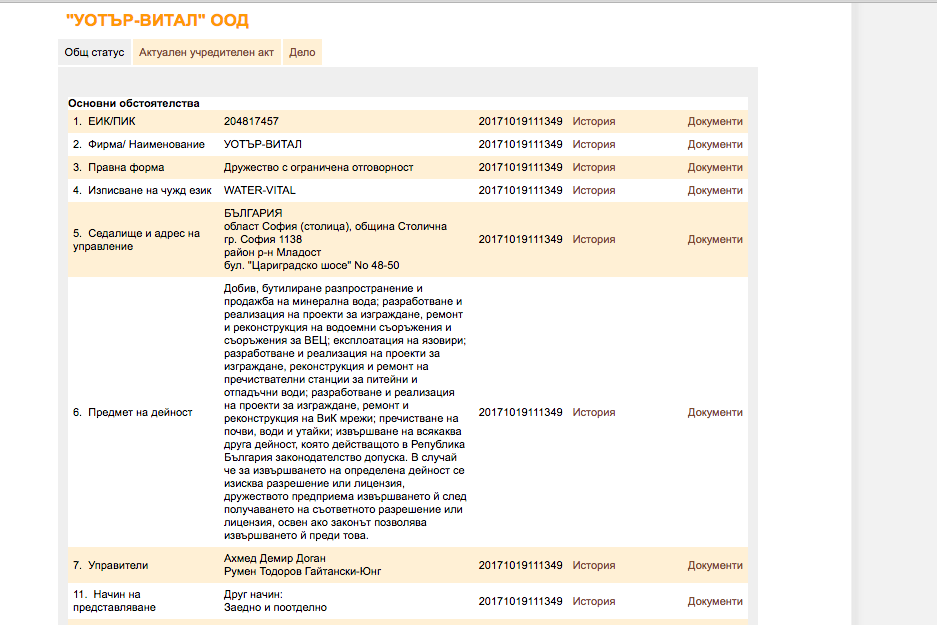The width and height of the screenshot is (937, 625).
Task: Open the Актуален учредителен акт tab
Action: [x=207, y=53]
